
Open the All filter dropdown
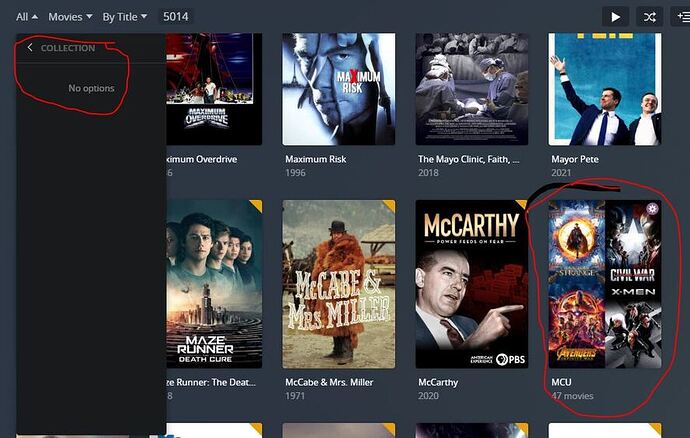click(x=27, y=17)
